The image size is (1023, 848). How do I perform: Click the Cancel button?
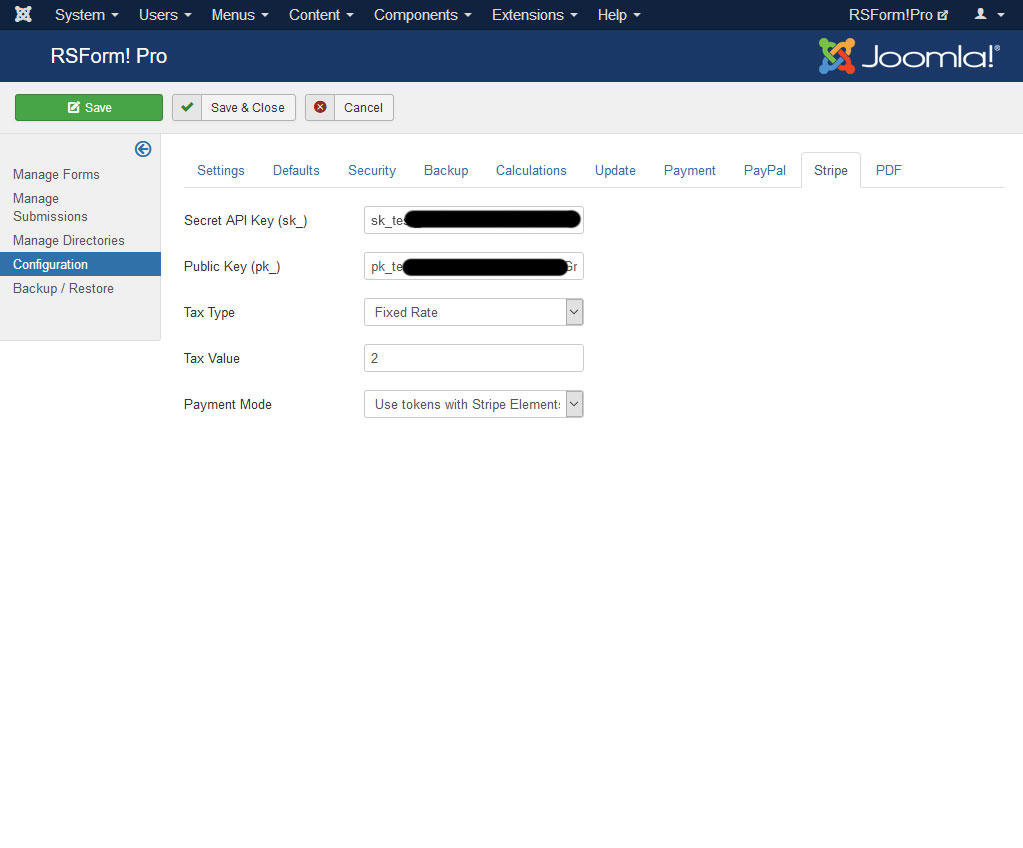[x=349, y=108]
